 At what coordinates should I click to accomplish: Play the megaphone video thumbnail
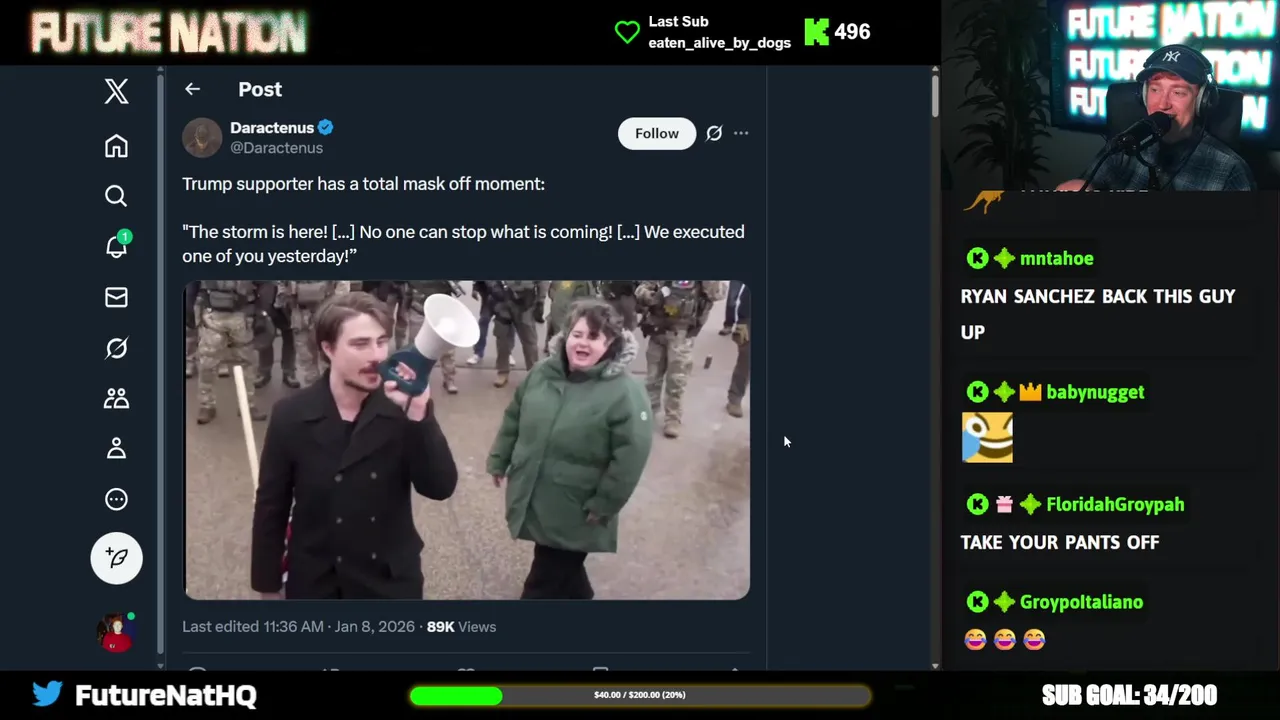tap(467, 440)
